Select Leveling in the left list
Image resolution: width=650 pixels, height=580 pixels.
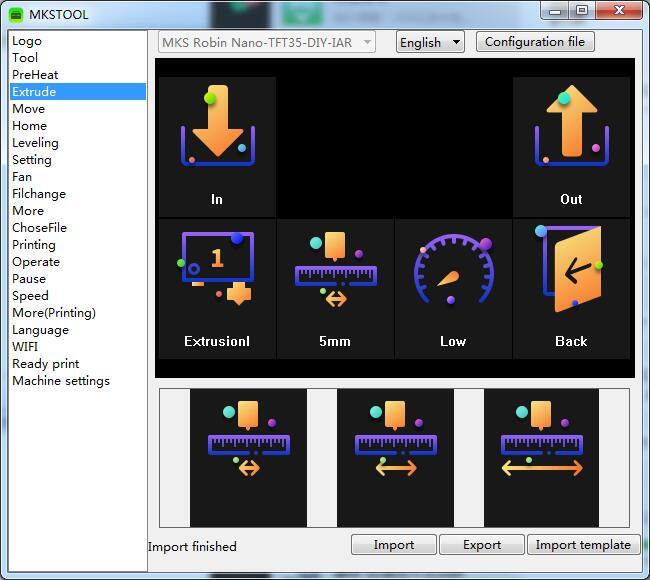click(35, 143)
